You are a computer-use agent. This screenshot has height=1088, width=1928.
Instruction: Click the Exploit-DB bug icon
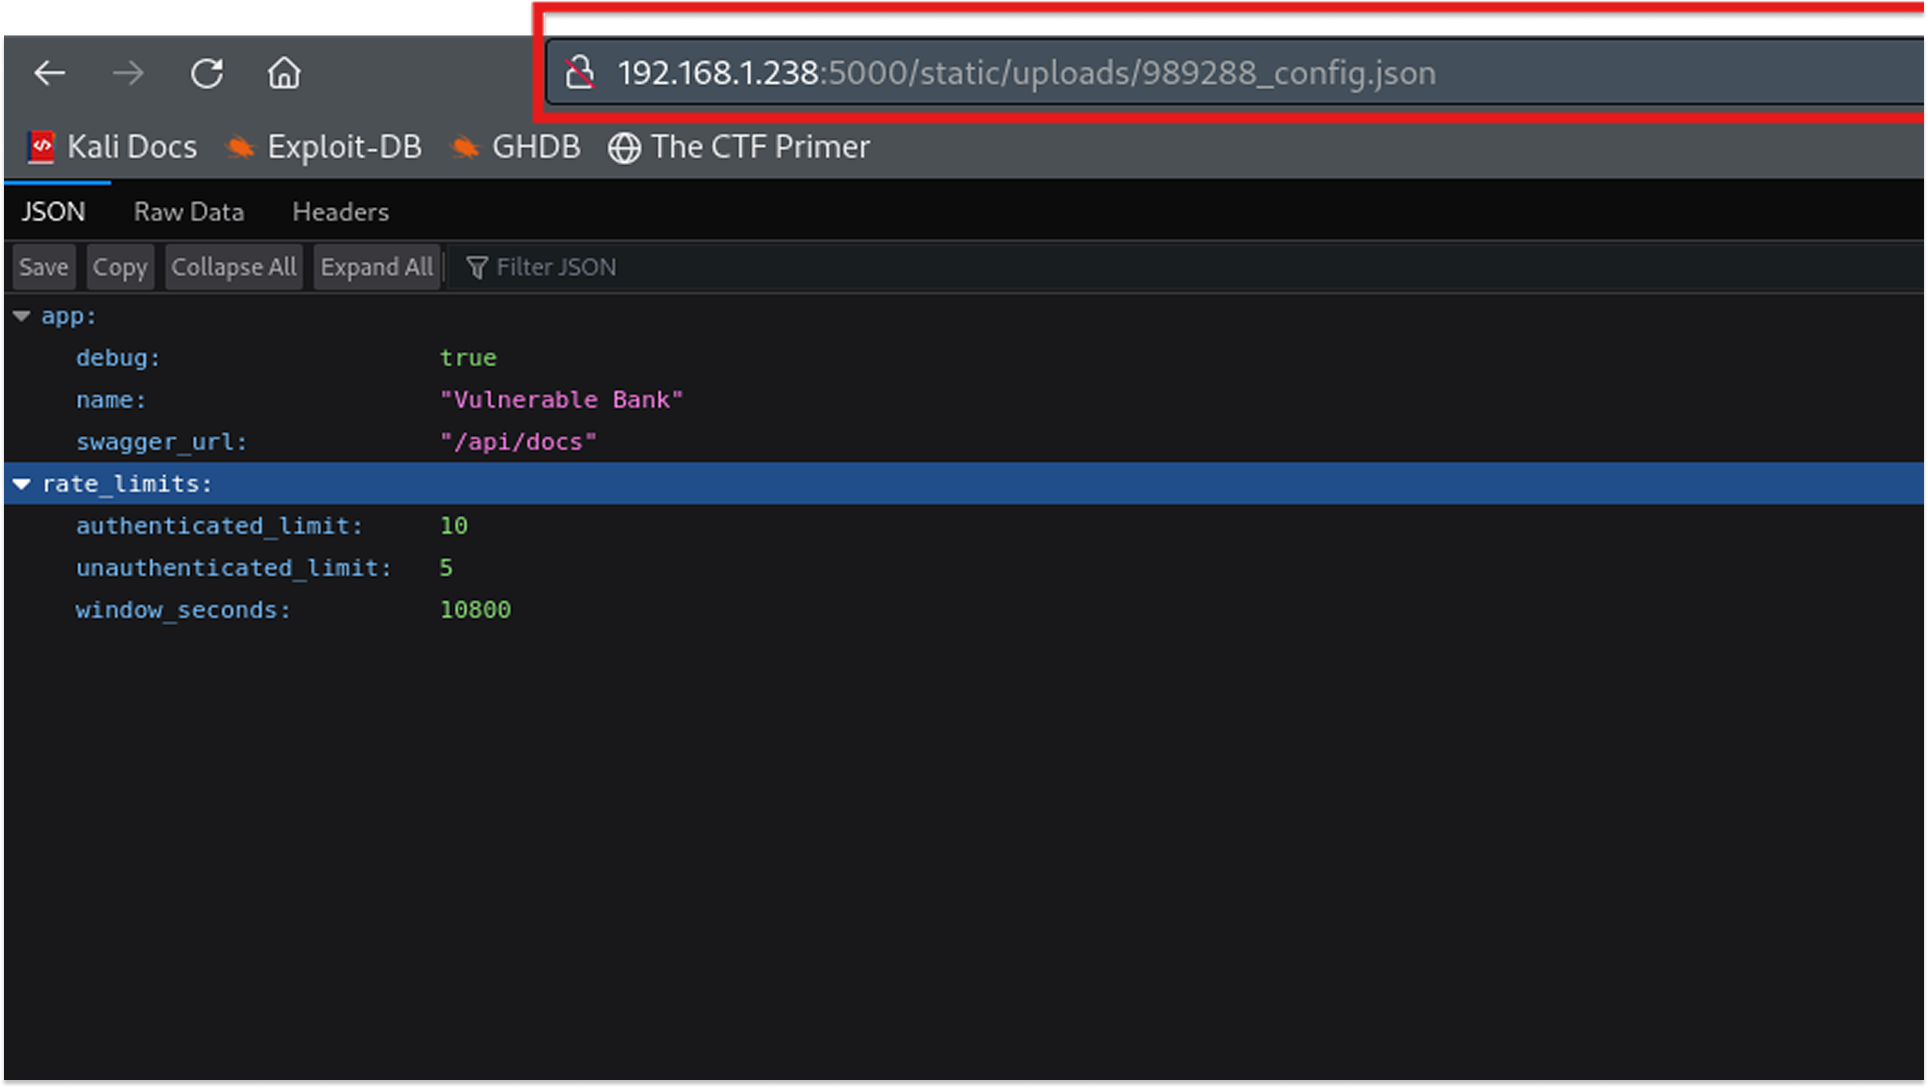pyautogui.click(x=240, y=147)
